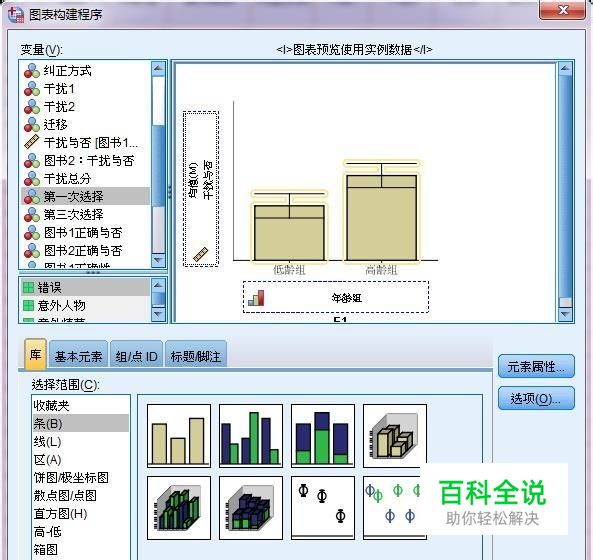Viewport: 593px width, 560px height.
Task: Click the category list scroll down arrow
Action: point(158,314)
